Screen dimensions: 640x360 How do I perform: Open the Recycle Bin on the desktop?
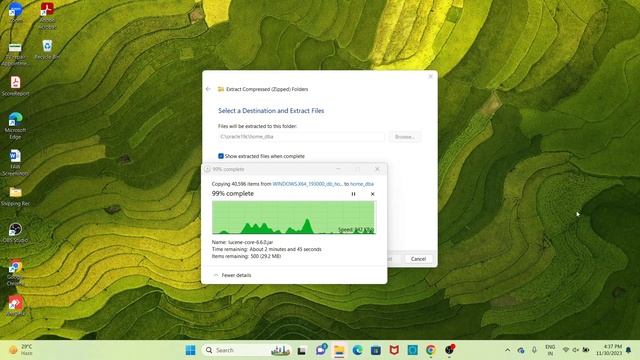tap(47, 49)
